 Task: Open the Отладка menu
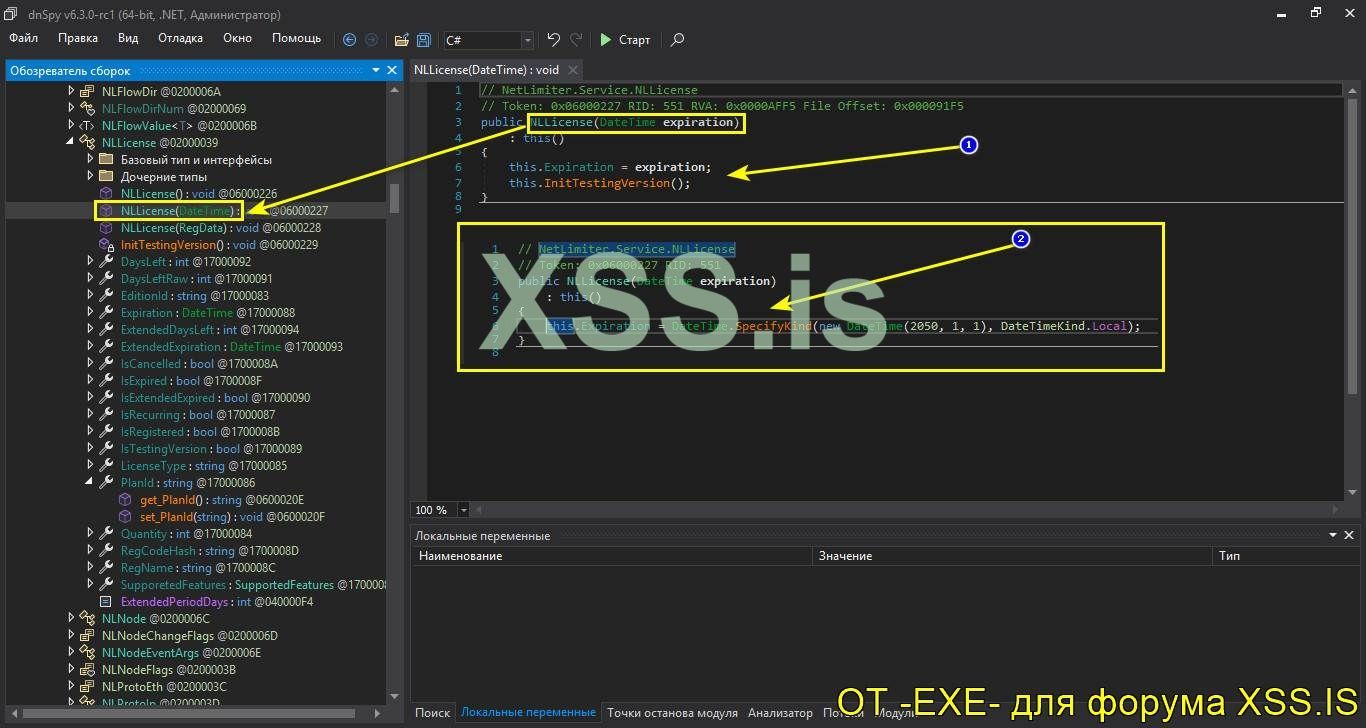coord(180,38)
